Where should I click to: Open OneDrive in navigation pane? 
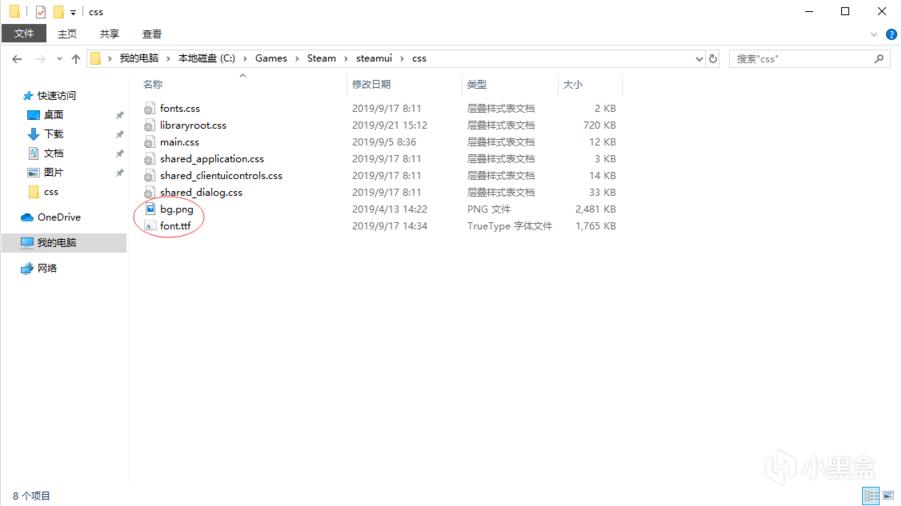pos(58,217)
